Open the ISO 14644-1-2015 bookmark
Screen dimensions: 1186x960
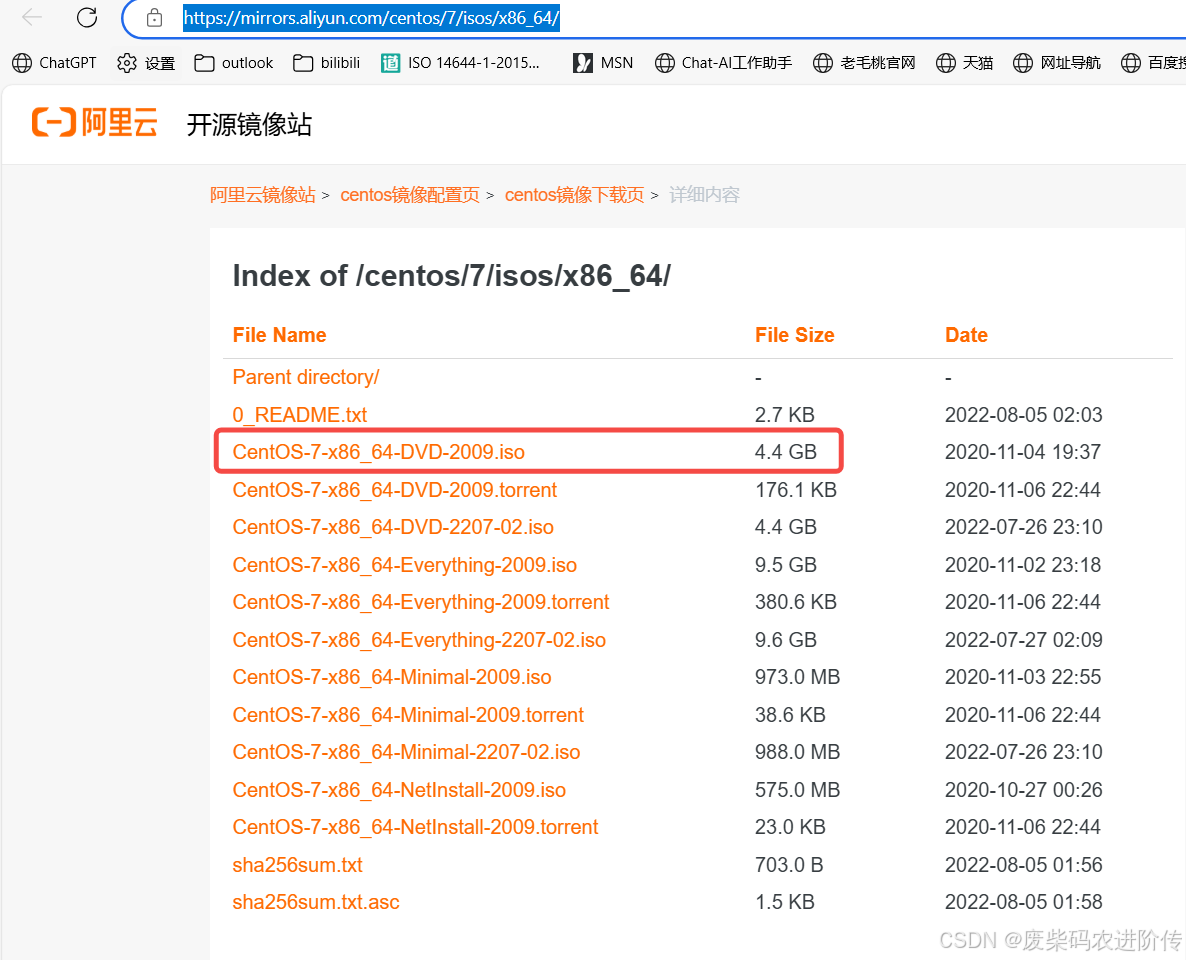pyautogui.click(x=462, y=62)
